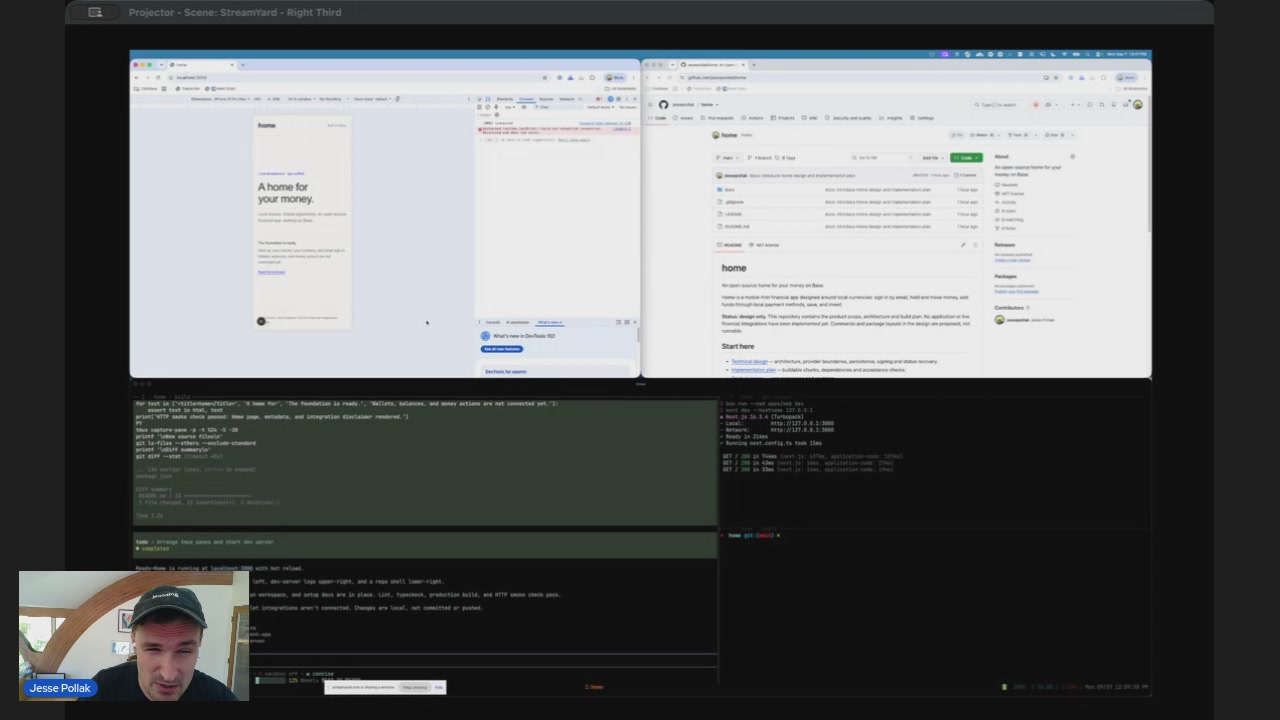Click Stop sharing in StreamYard bar
Viewport: 1280px width, 720px height.
[x=415, y=688]
